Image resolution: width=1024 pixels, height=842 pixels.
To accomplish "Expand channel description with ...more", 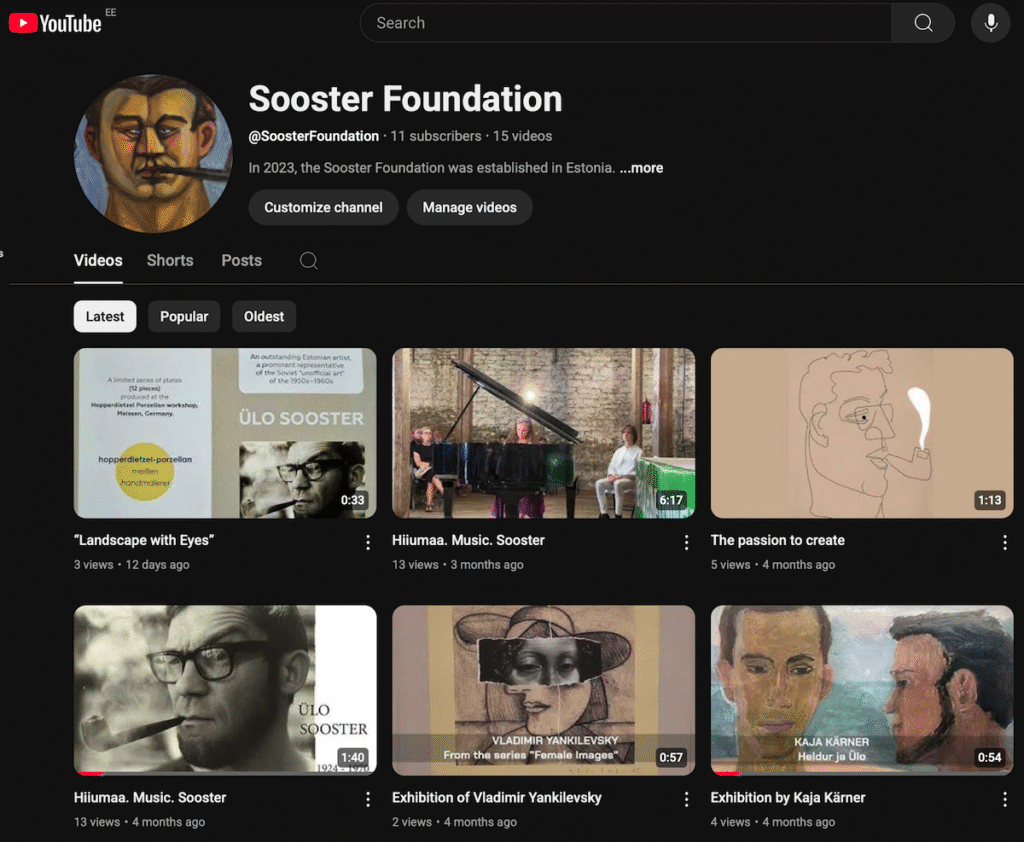I will click(x=641, y=169).
